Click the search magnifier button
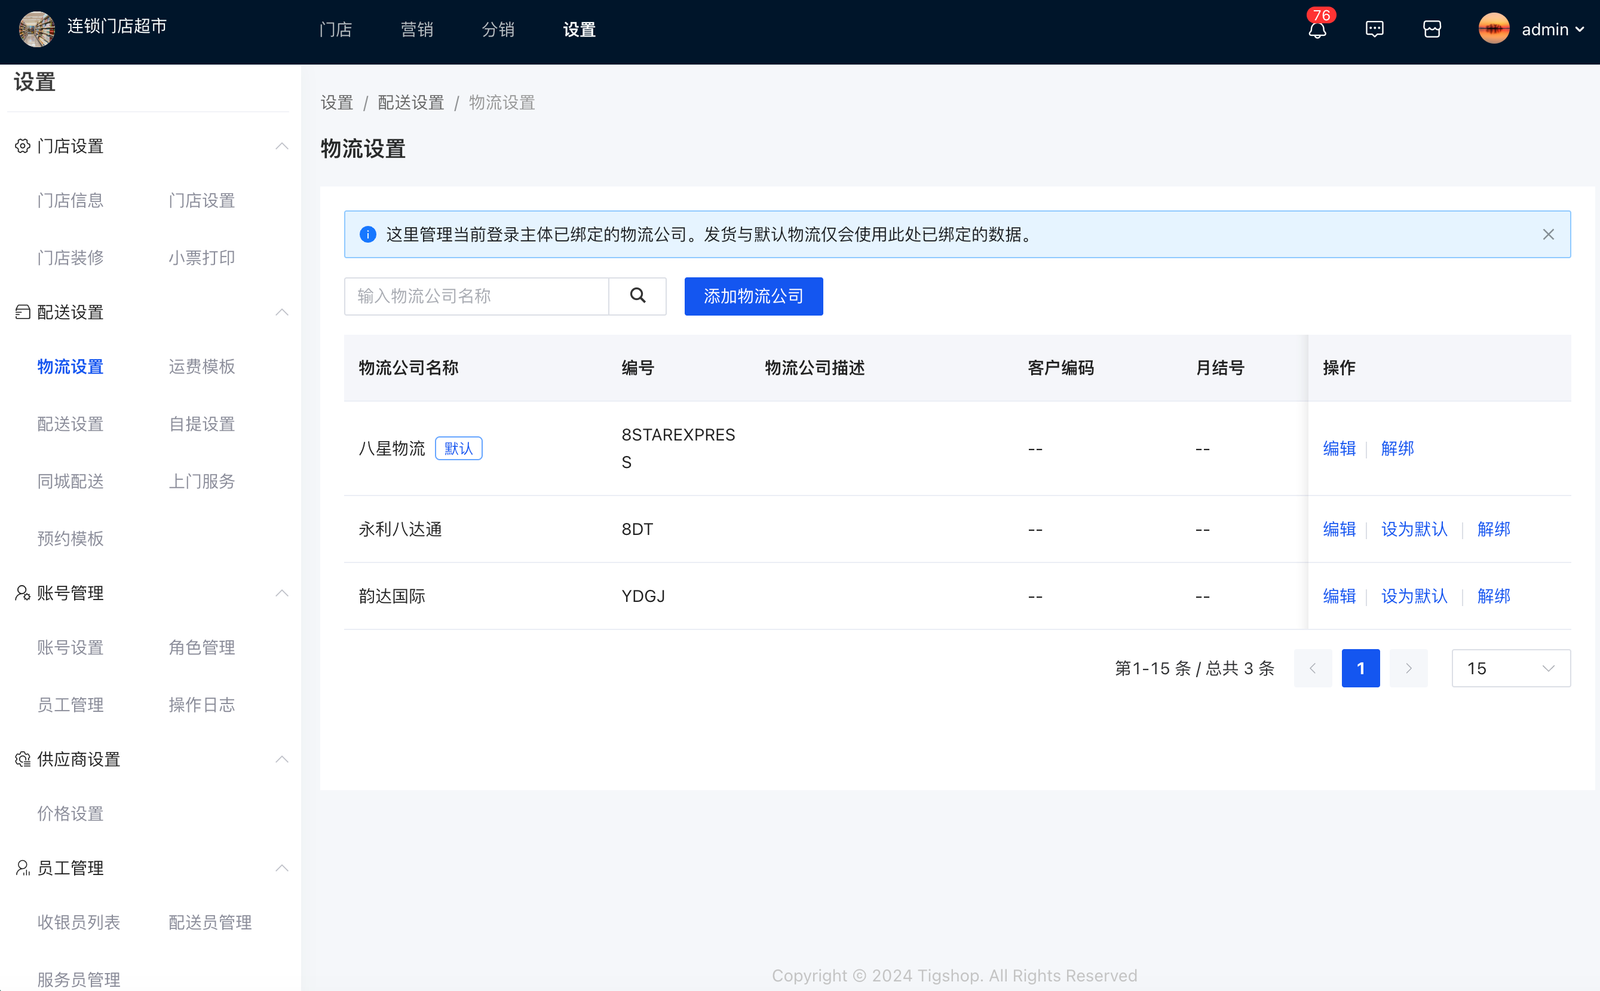This screenshot has height=991, width=1600. click(x=638, y=296)
